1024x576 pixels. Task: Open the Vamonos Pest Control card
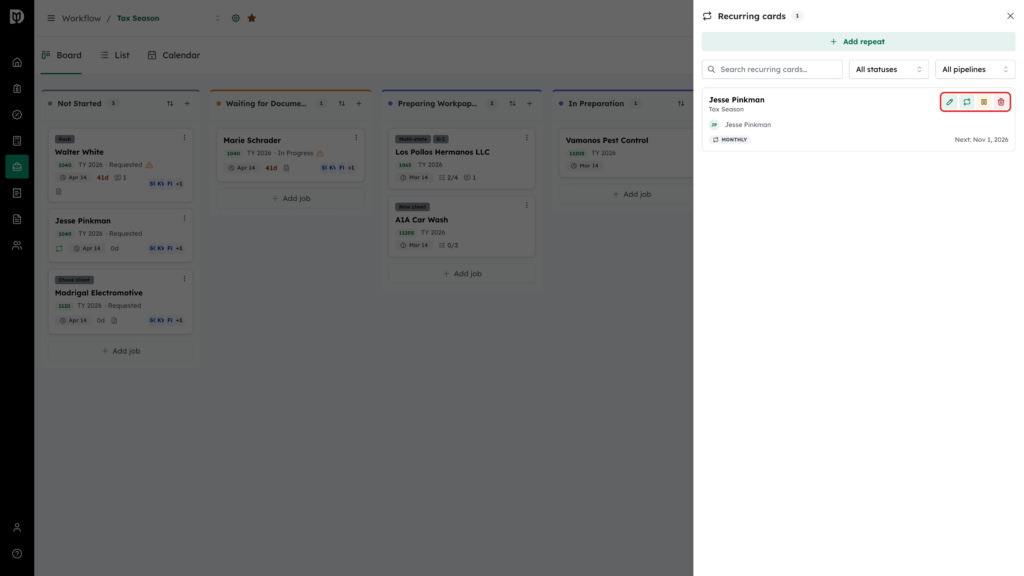[x=626, y=152]
